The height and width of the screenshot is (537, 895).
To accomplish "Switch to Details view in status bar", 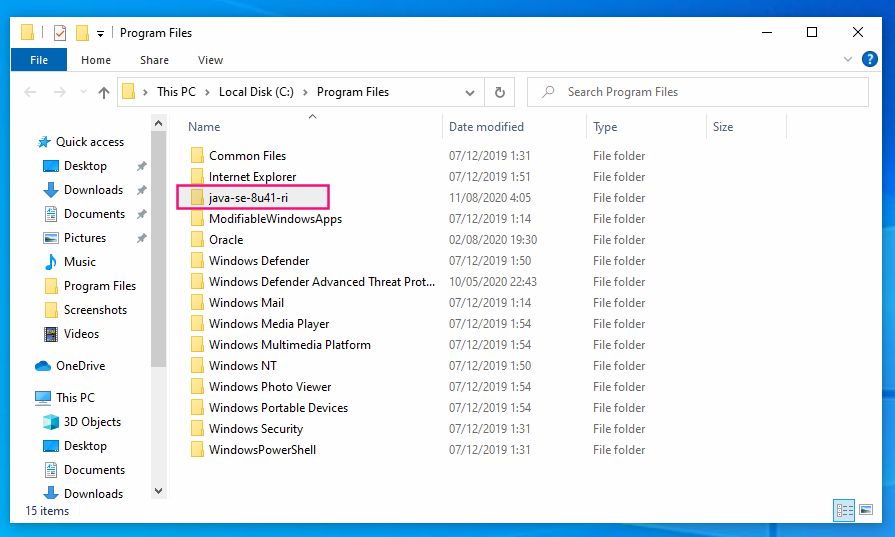I will coord(844,510).
